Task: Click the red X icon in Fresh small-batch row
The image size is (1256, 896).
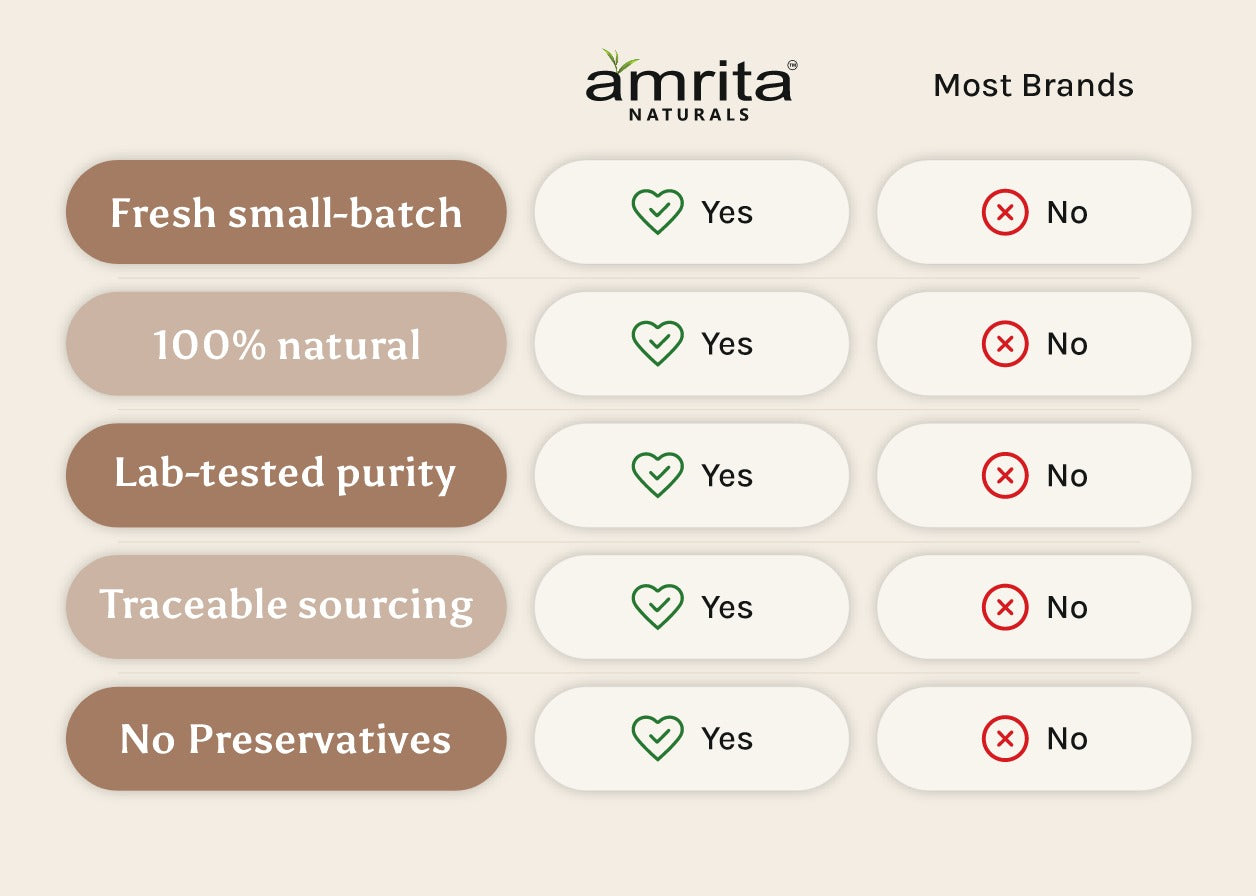Action: pyautogui.click(x=1005, y=212)
